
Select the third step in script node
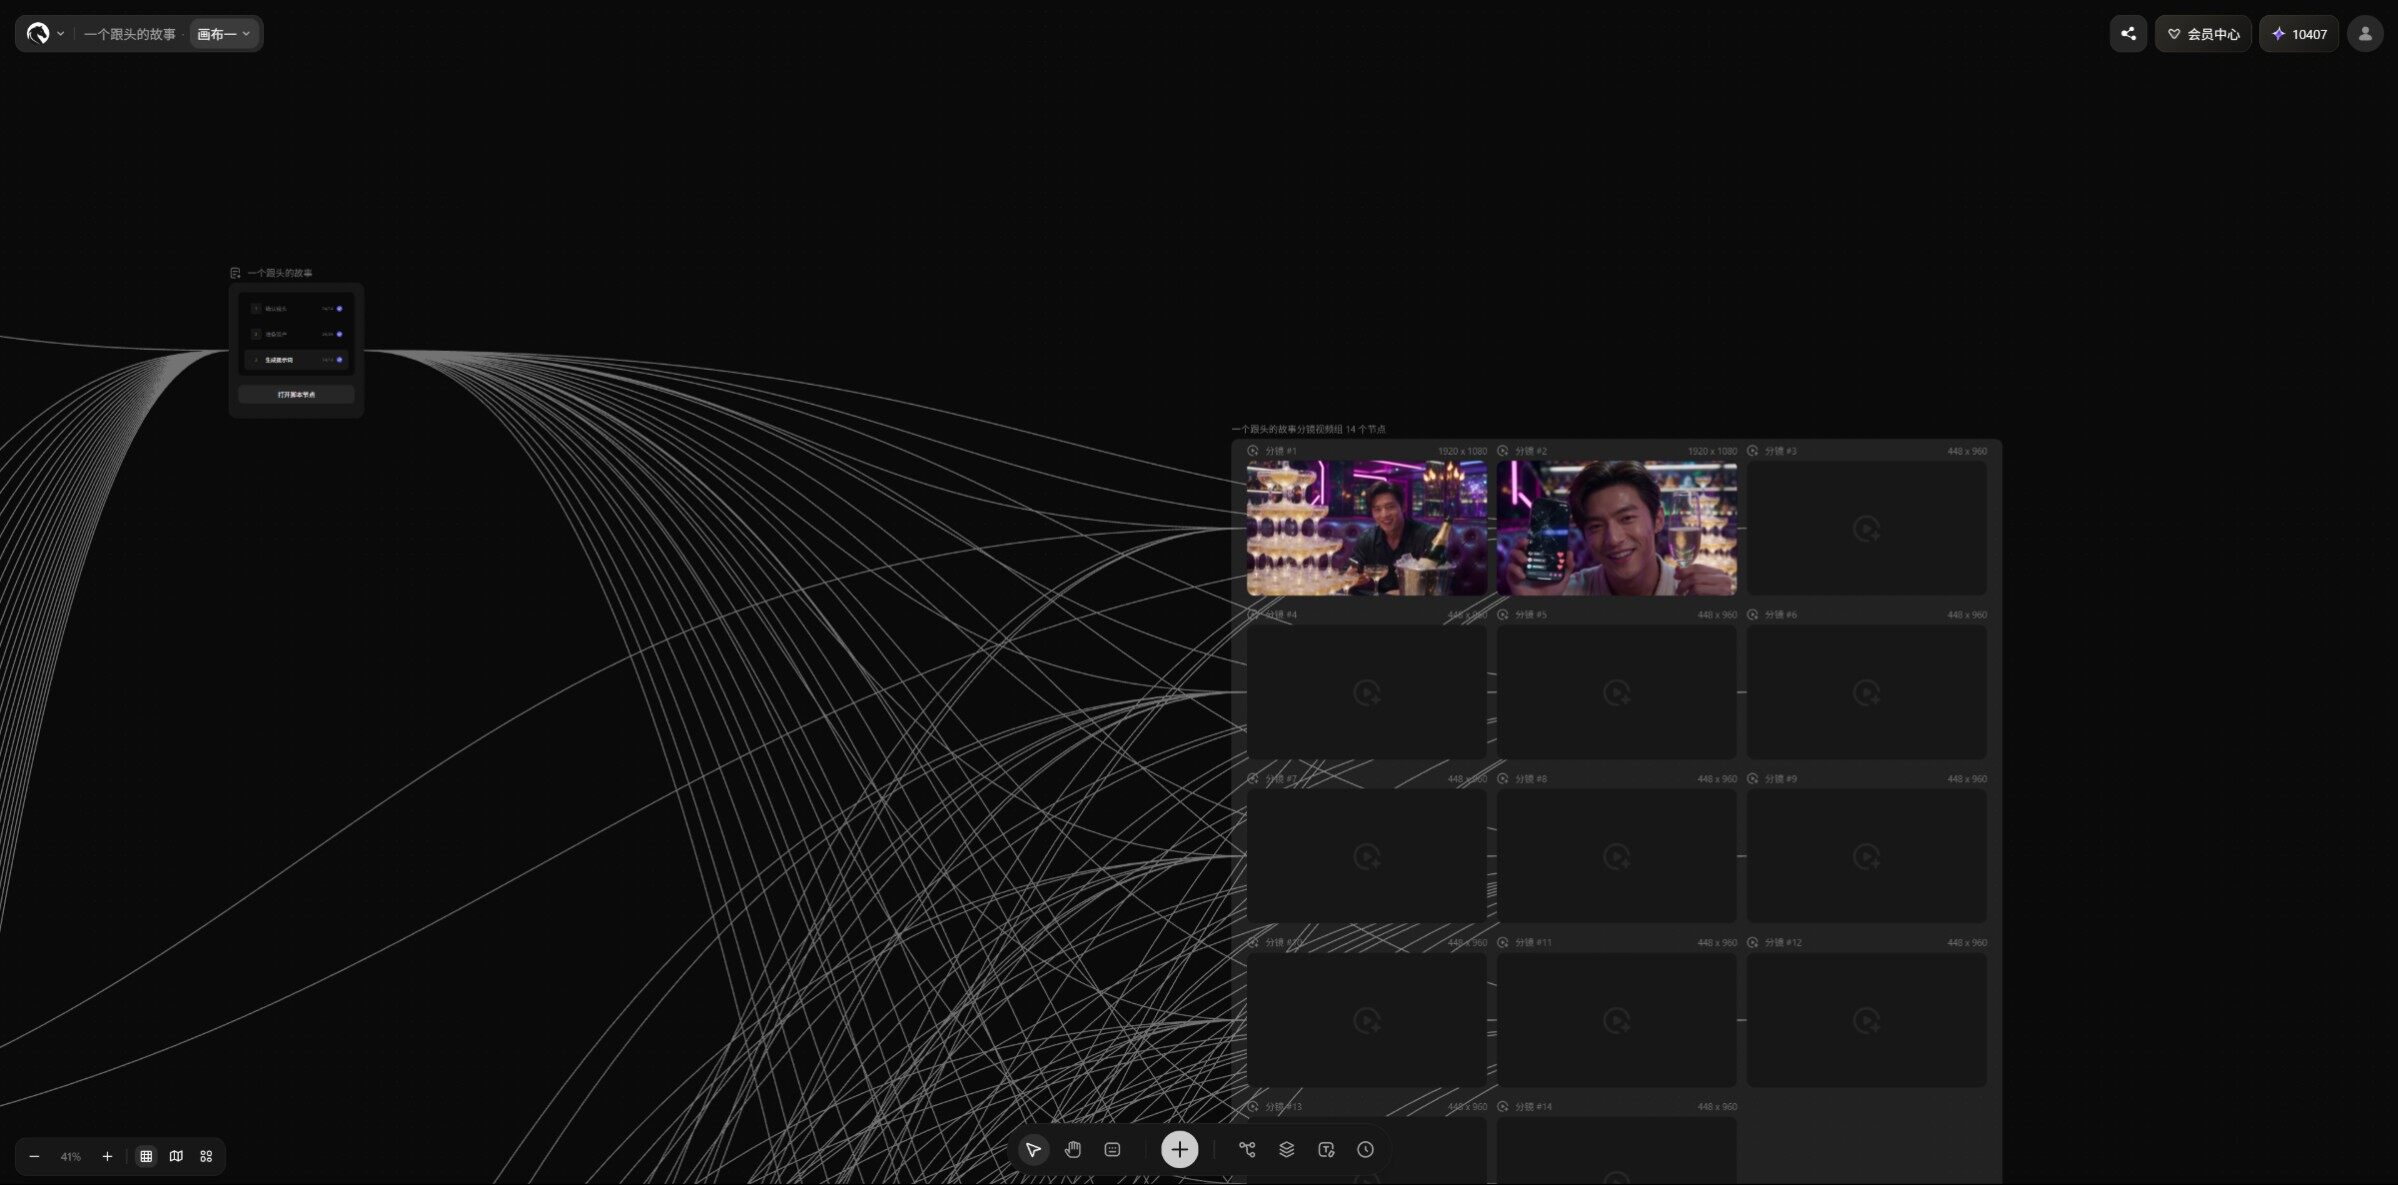coord(297,360)
